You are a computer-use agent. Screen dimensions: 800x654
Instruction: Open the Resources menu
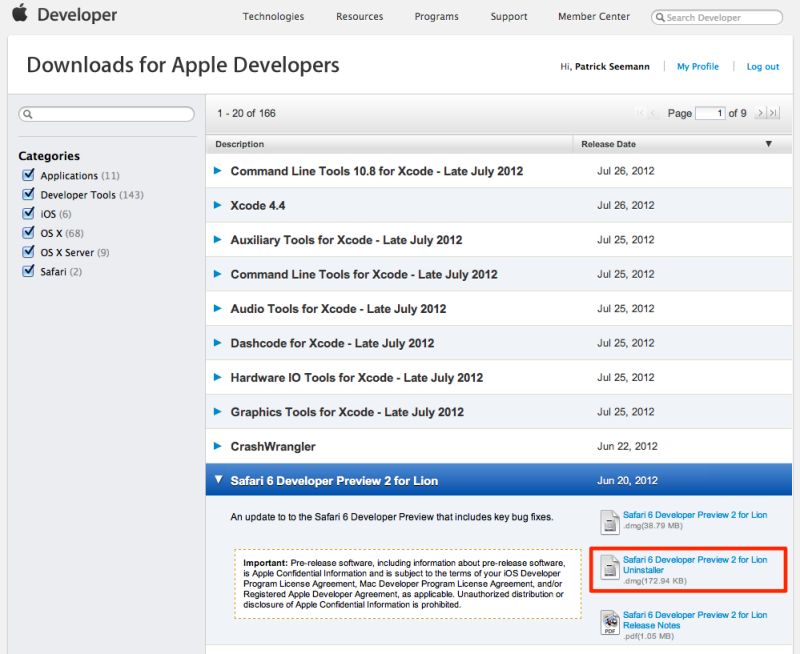click(359, 16)
